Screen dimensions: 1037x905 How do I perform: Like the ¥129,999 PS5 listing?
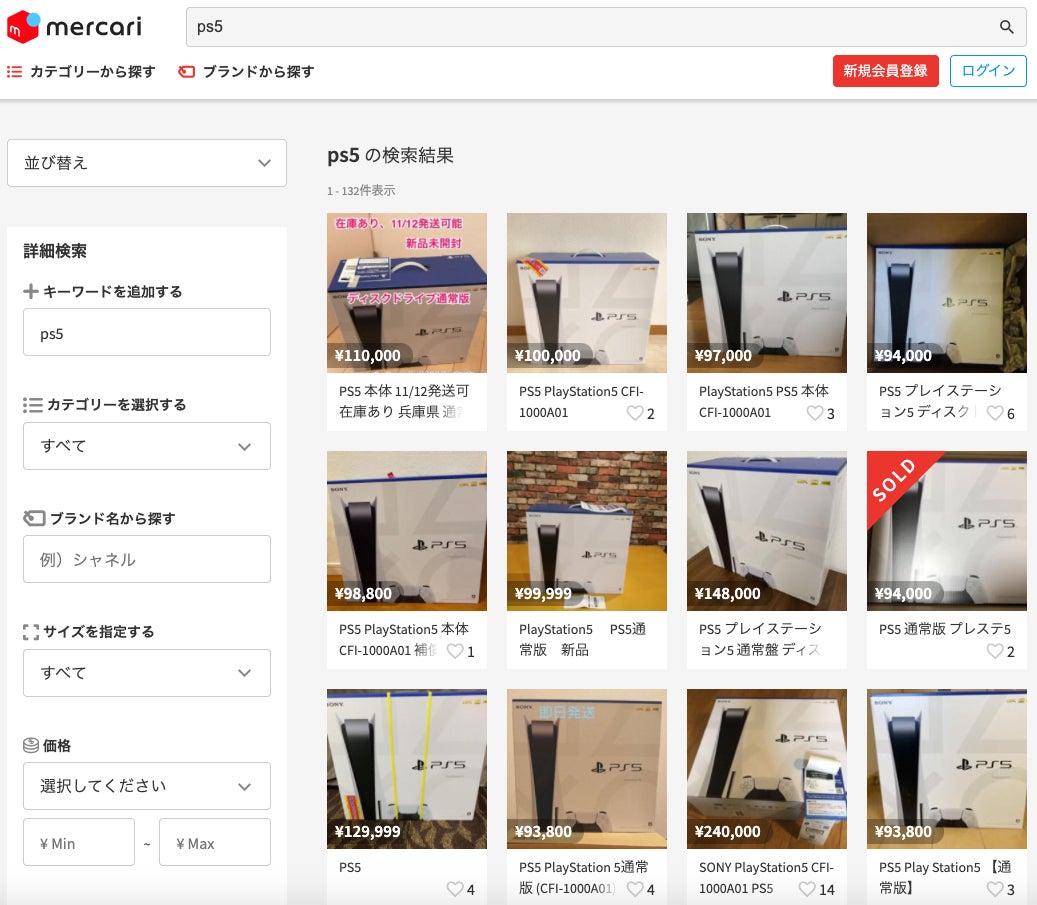454,889
